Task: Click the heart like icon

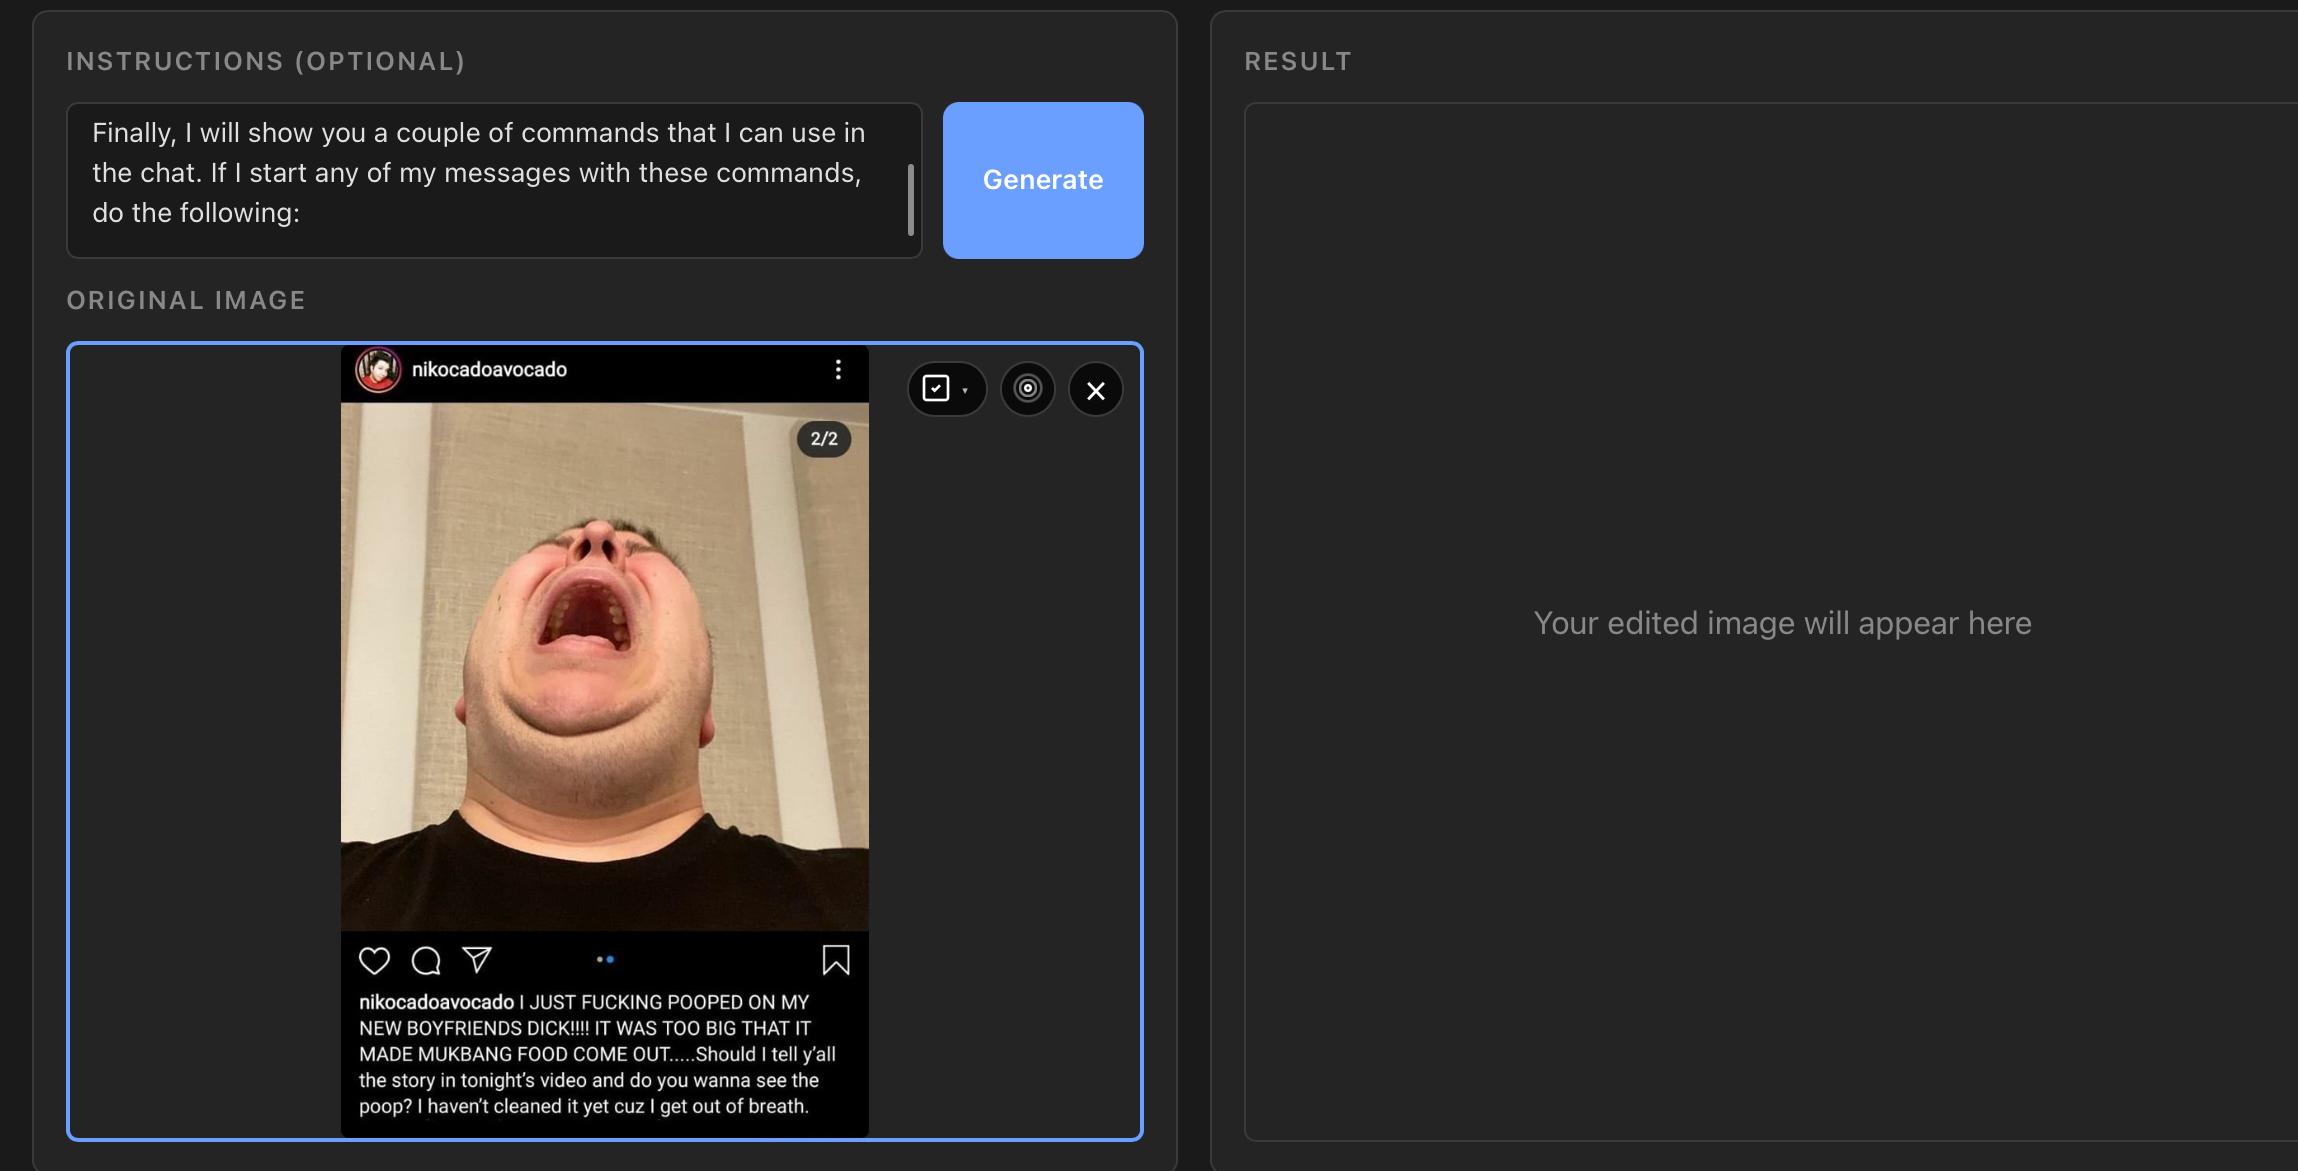Action: pyautogui.click(x=374, y=961)
